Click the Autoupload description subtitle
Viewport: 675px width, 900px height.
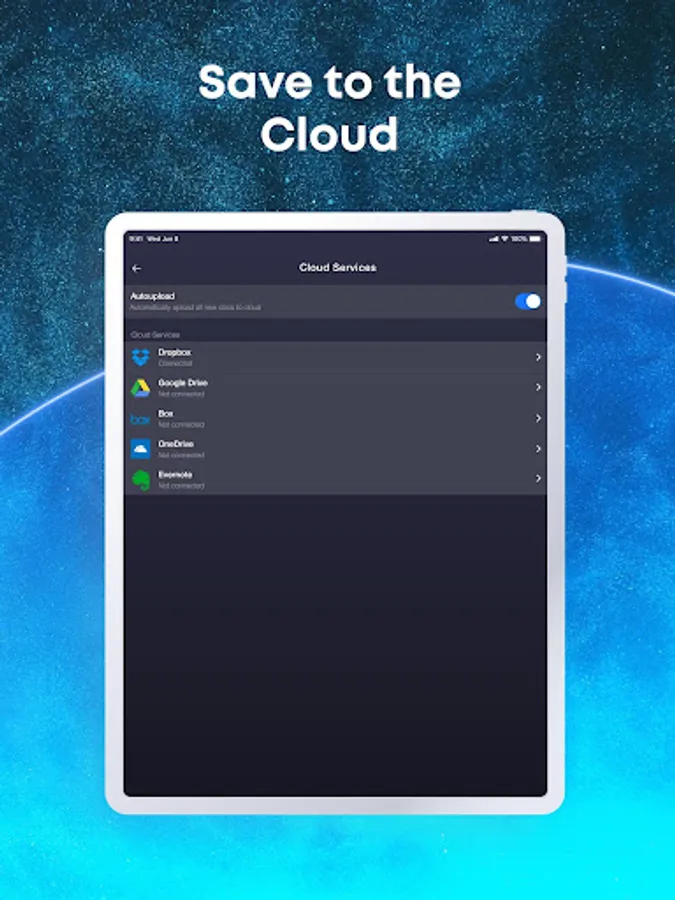[195, 308]
